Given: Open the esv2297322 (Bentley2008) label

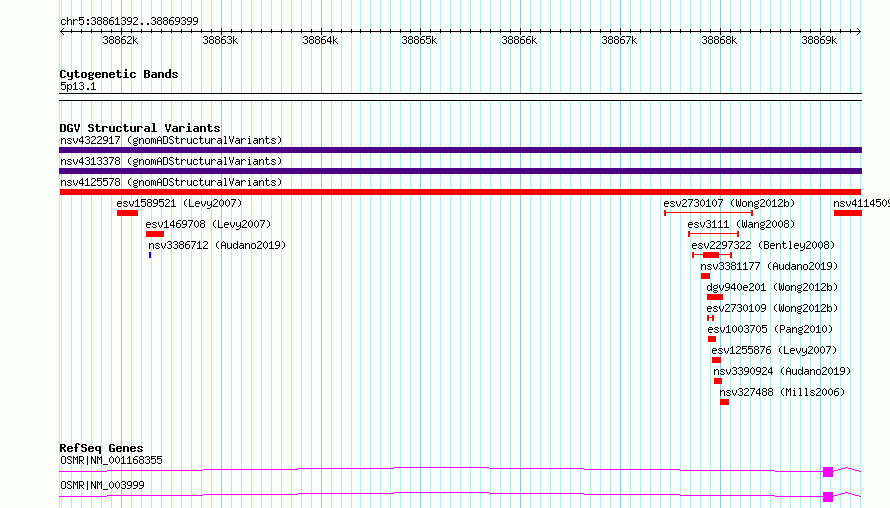Looking at the screenshot, I should [763, 245].
